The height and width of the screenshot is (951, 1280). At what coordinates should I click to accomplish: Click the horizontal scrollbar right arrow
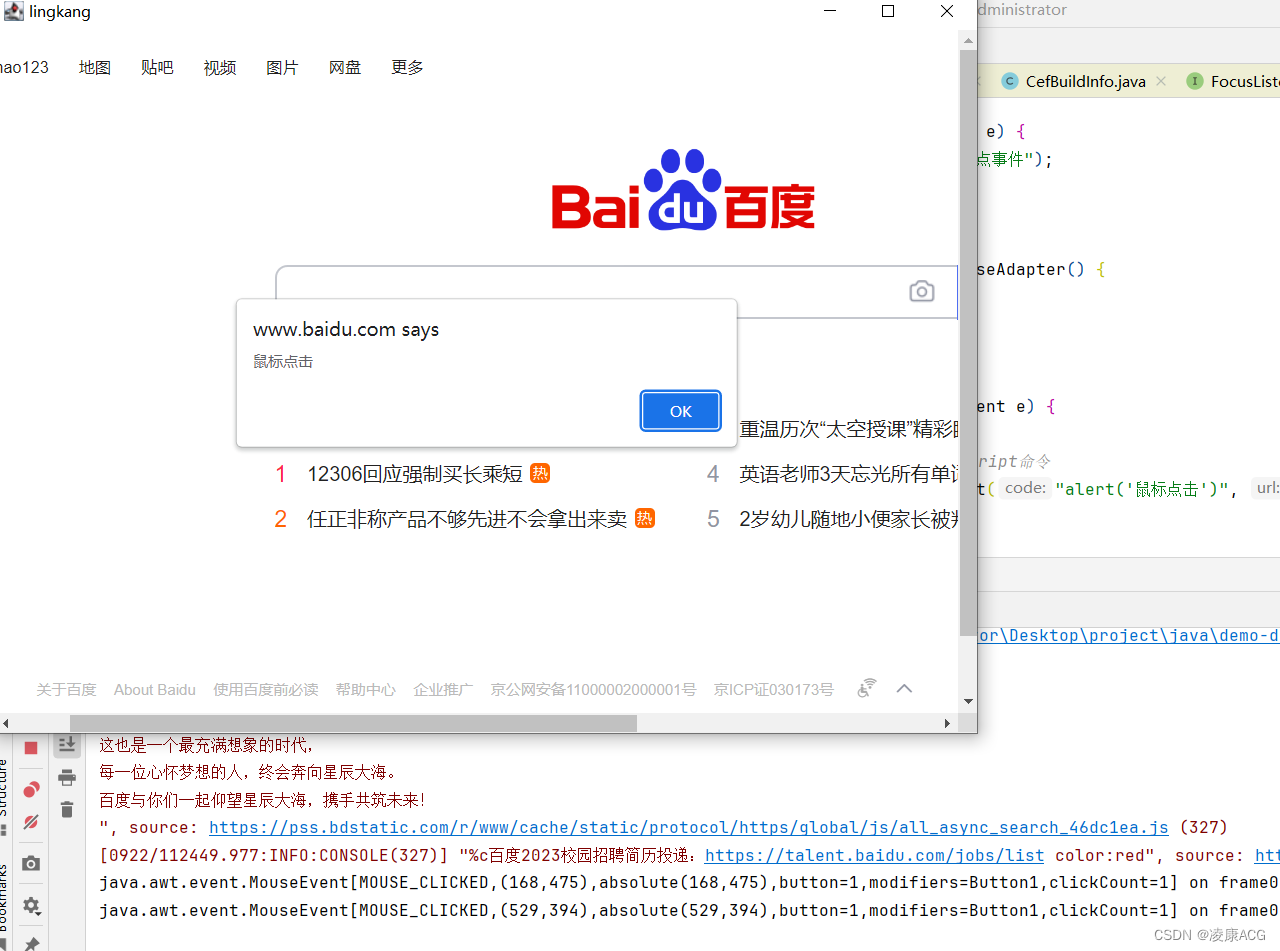click(x=948, y=722)
